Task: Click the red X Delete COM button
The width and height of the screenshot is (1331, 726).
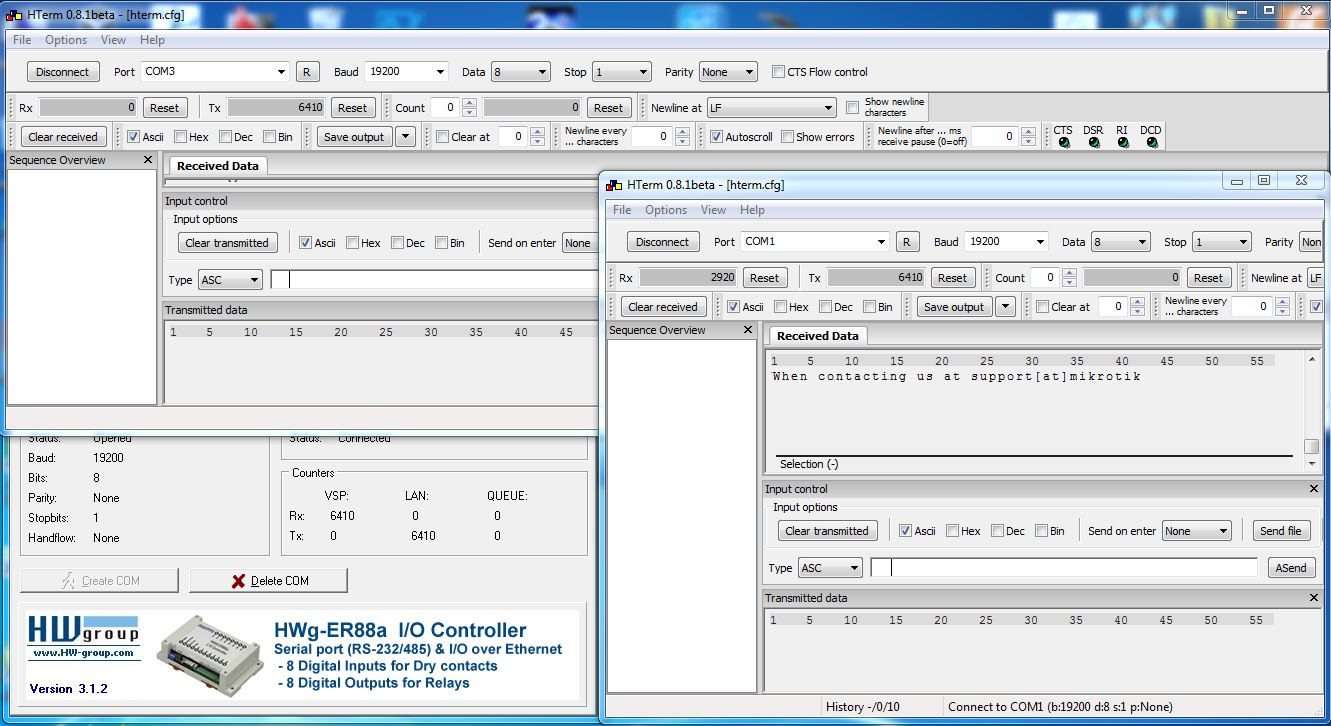Action: 269,580
